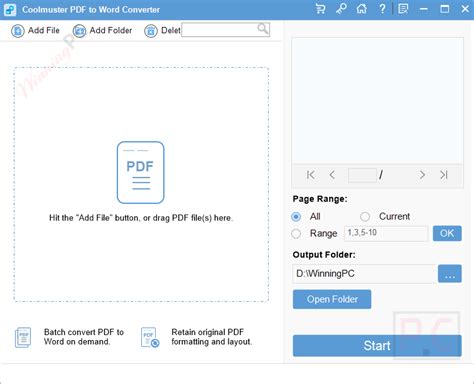474x384 pixels.
Task: Click the Delete trash toolbar button
Action: (162, 31)
